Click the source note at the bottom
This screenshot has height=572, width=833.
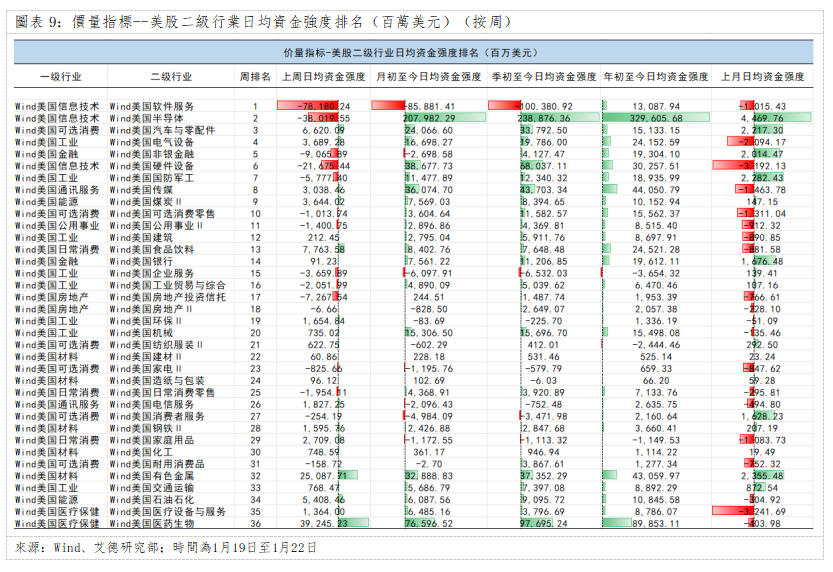coord(167,548)
